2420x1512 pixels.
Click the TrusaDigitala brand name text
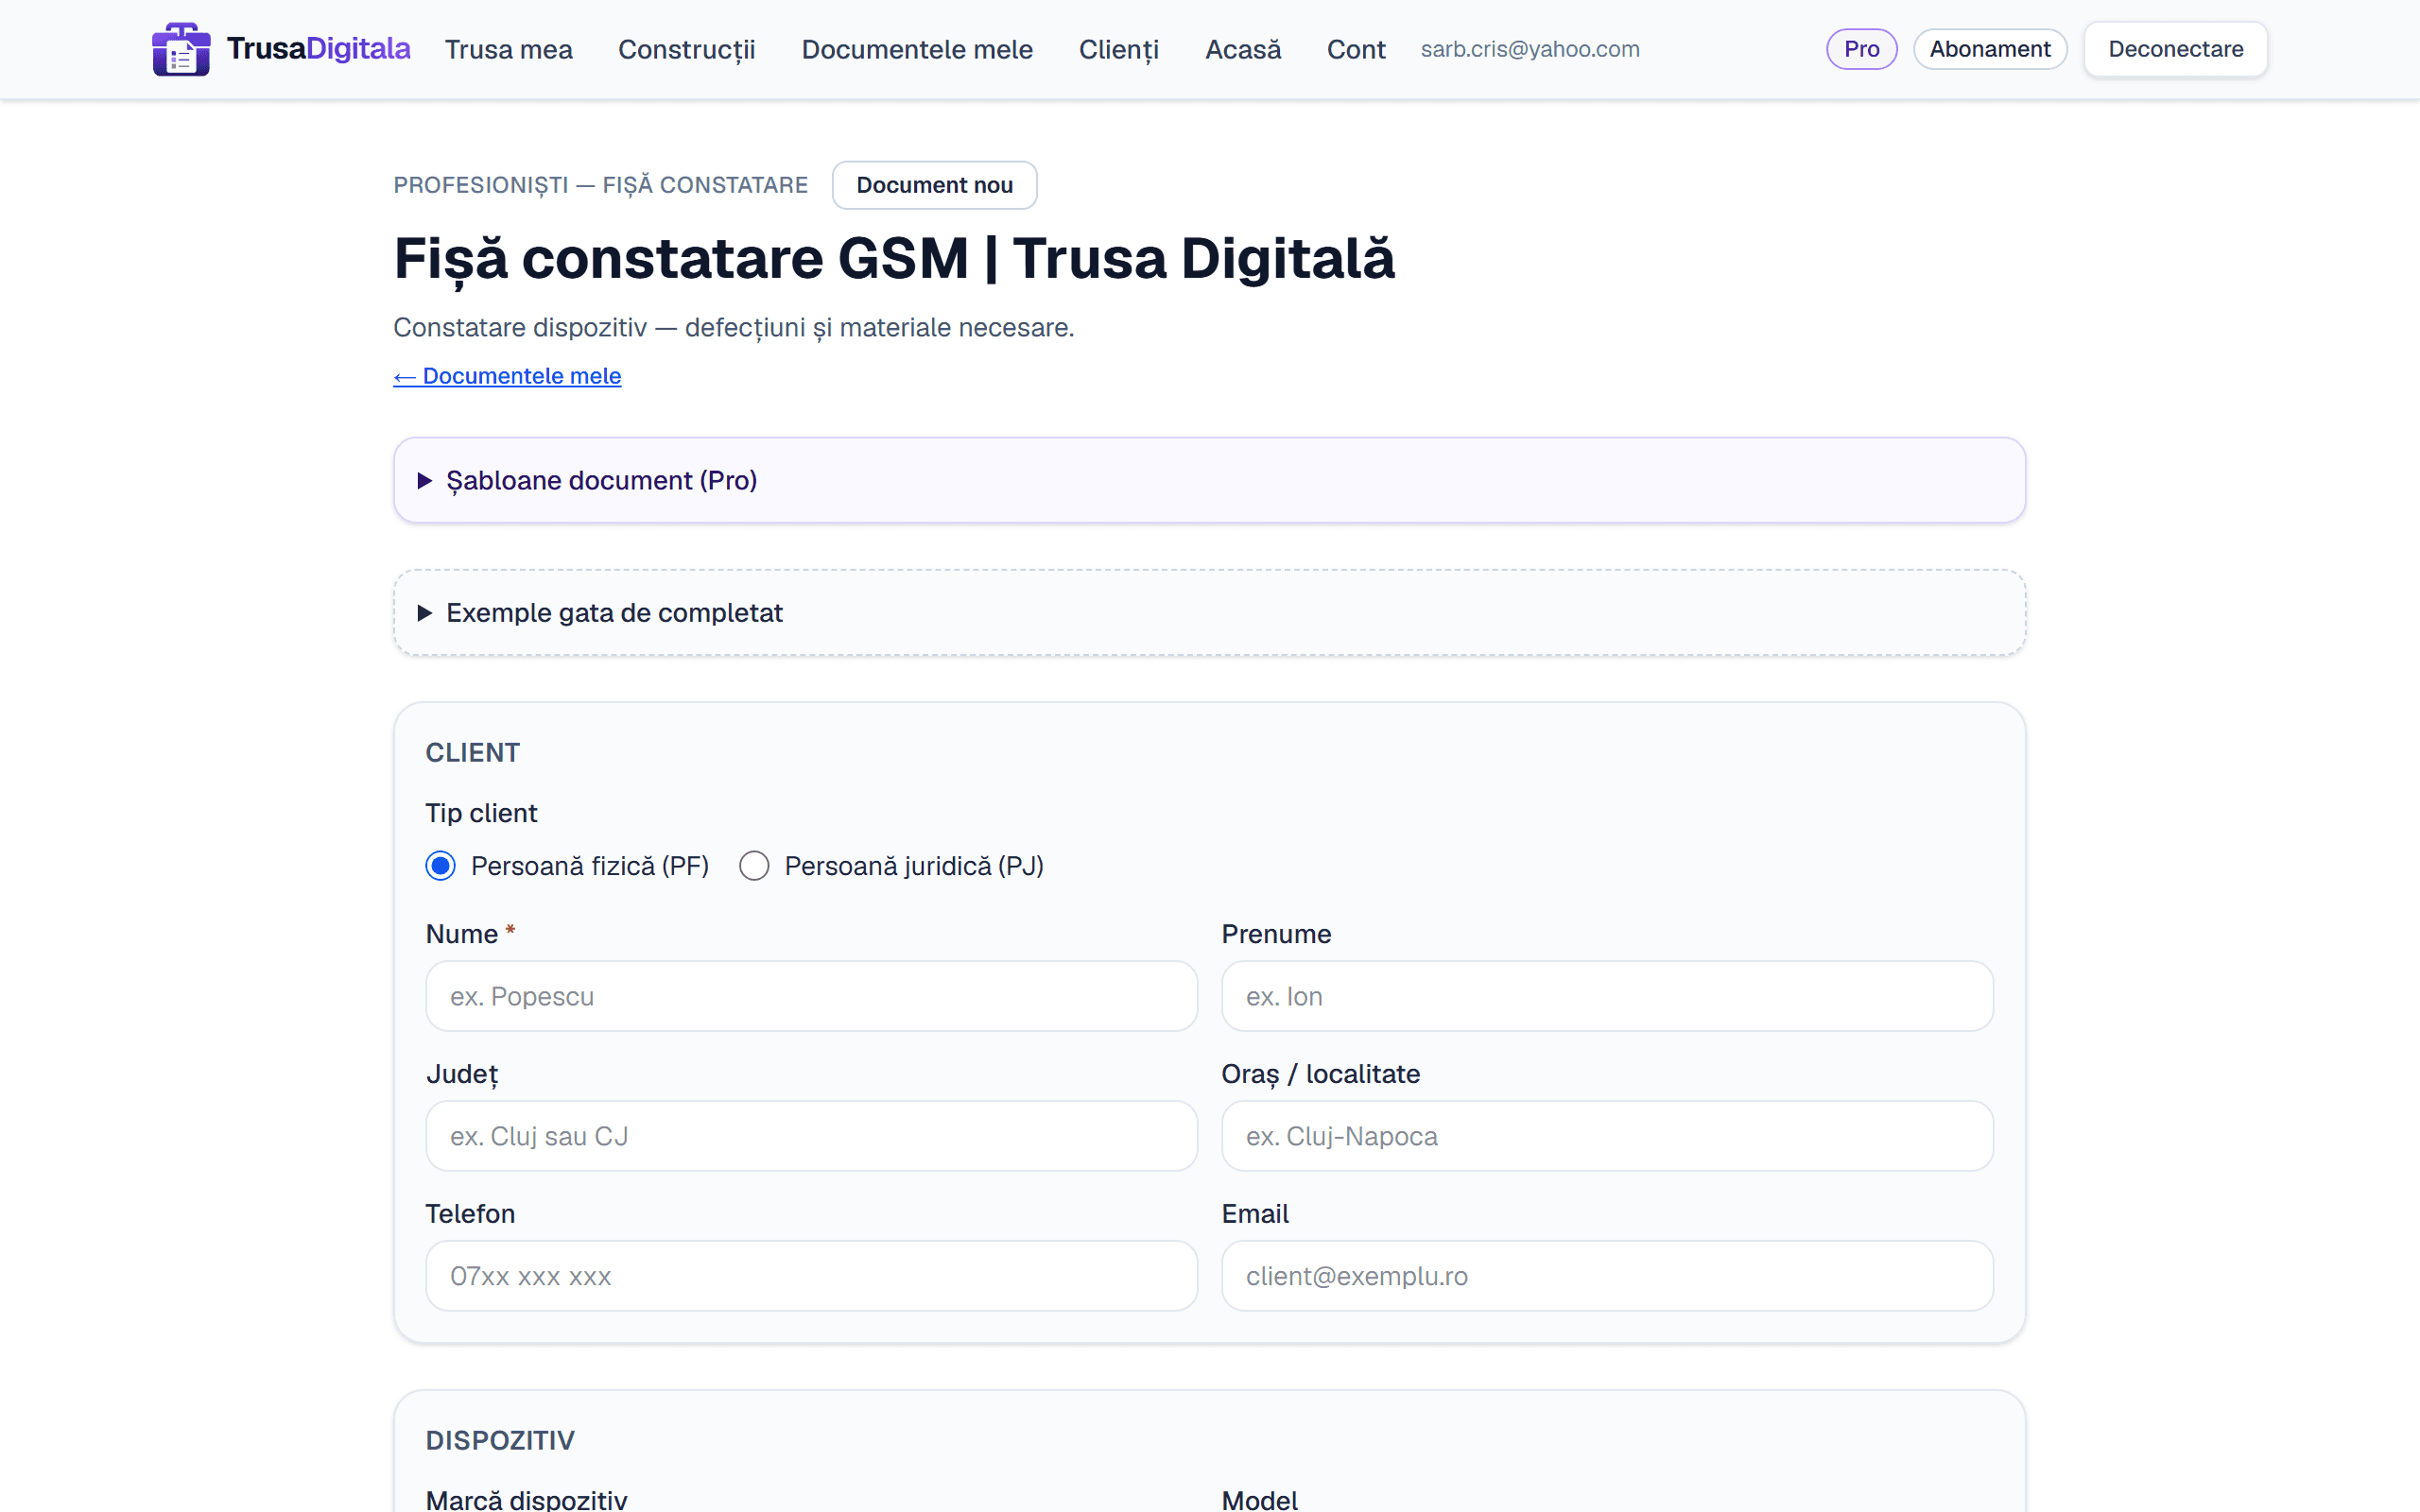pos(318,48)
